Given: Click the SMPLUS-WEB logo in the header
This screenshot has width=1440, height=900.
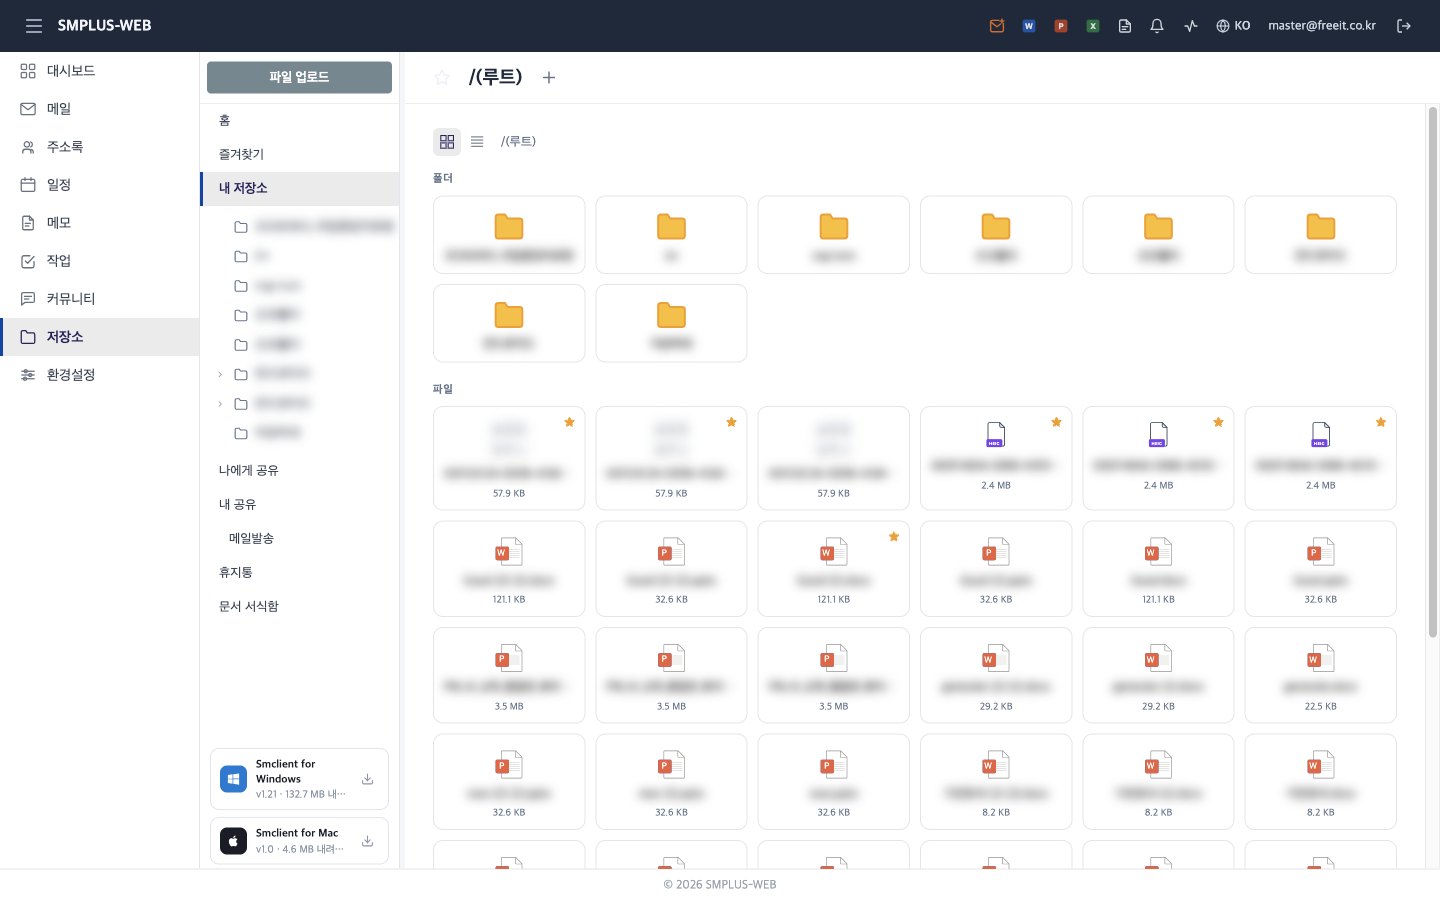Looking at the screenshot, I should (x=104, y=26).
